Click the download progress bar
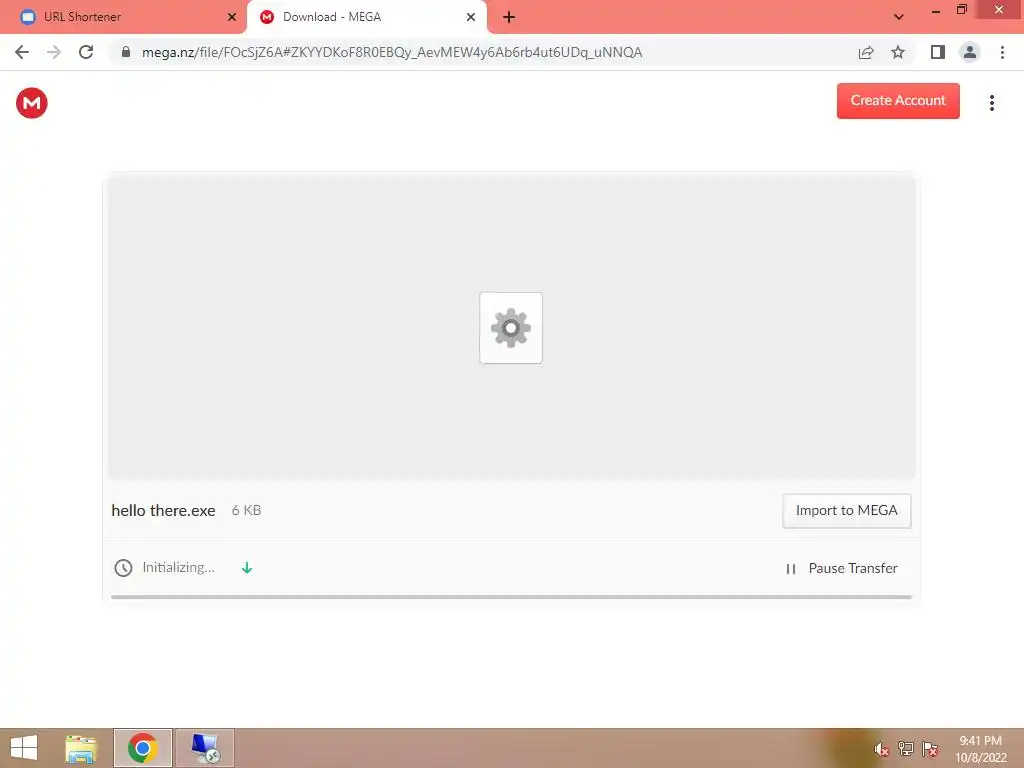1024x768 pixels. tap(511, 596)
